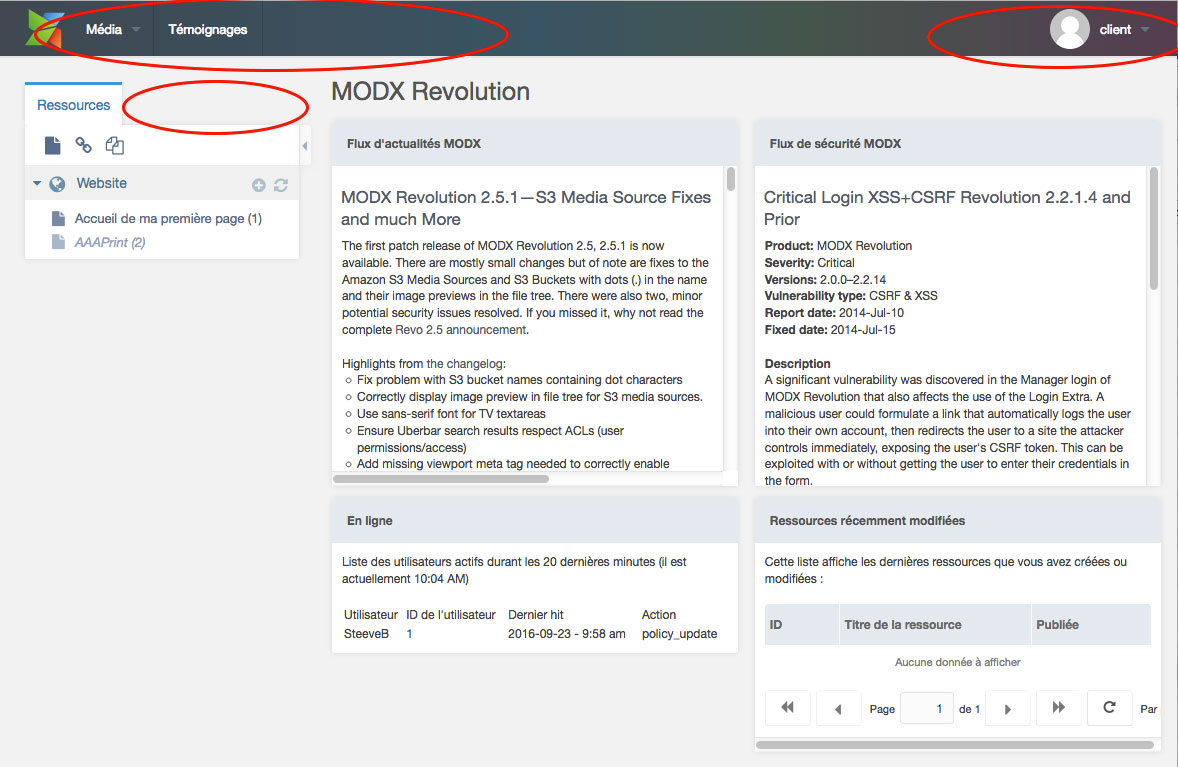Click vertical scrollbar in security feed
The image size is (1178, 767).
pos(1154,228)
